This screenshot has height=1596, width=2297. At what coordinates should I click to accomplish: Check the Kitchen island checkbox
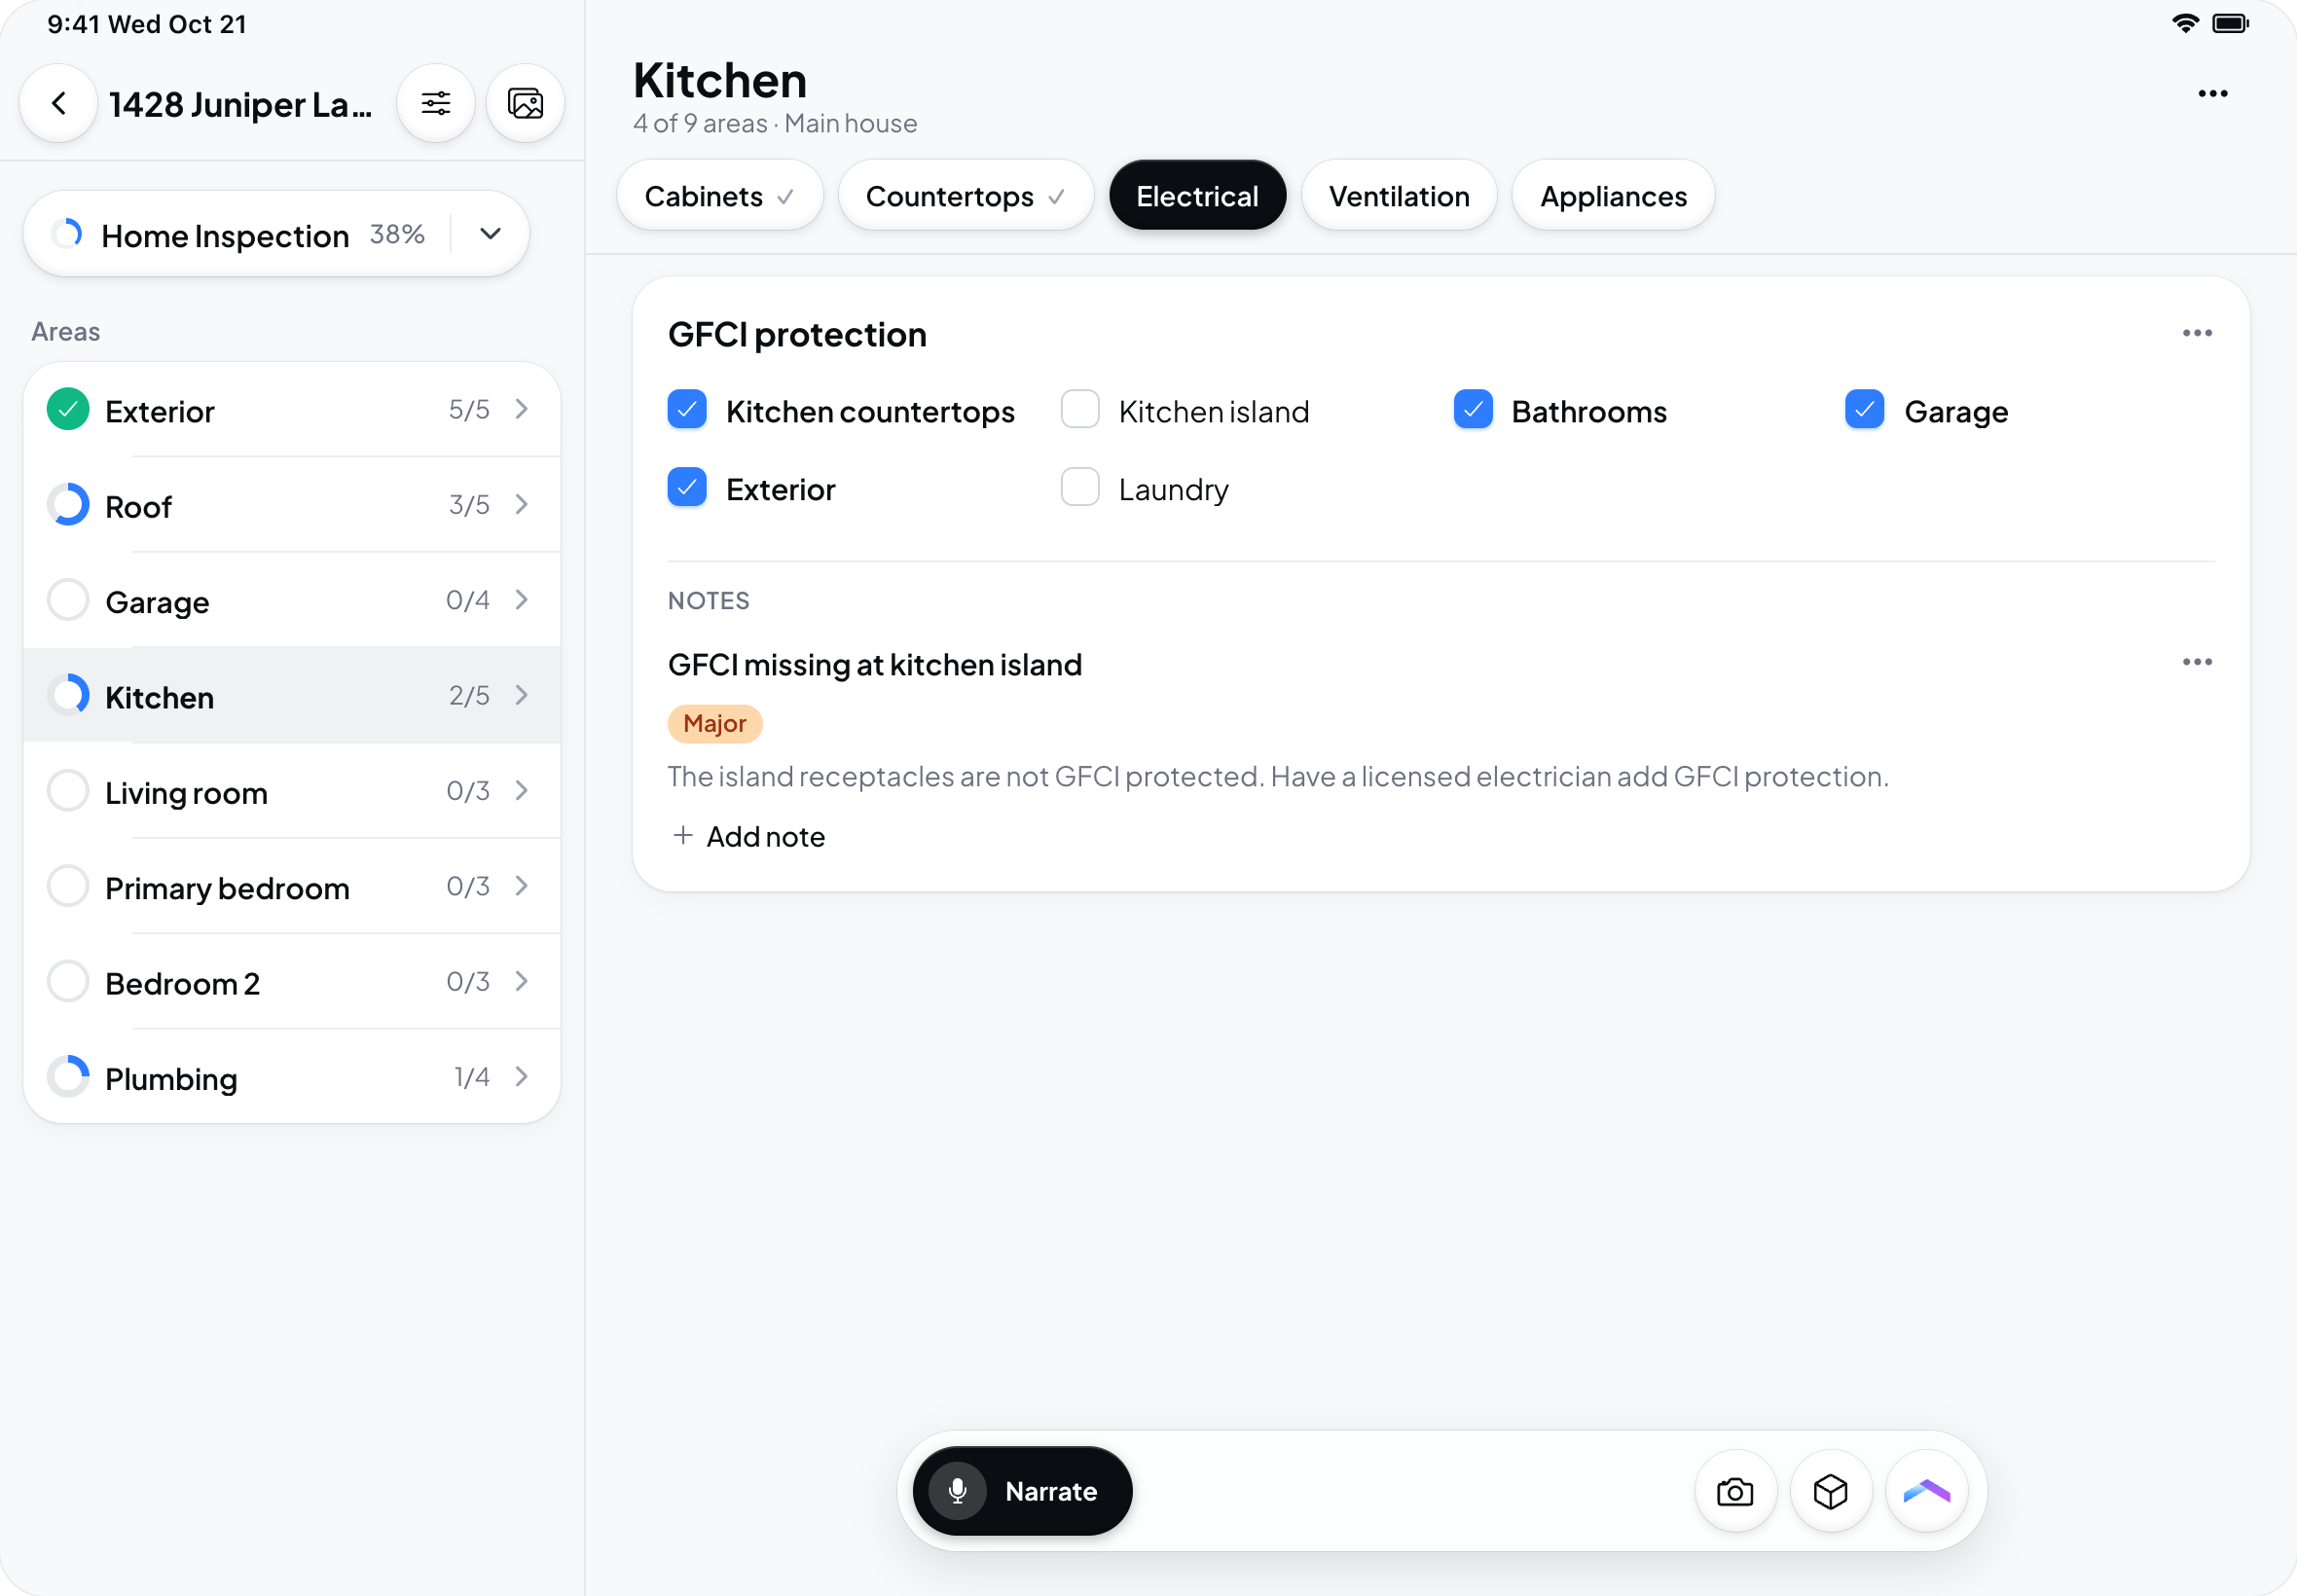click(1080, 410)
